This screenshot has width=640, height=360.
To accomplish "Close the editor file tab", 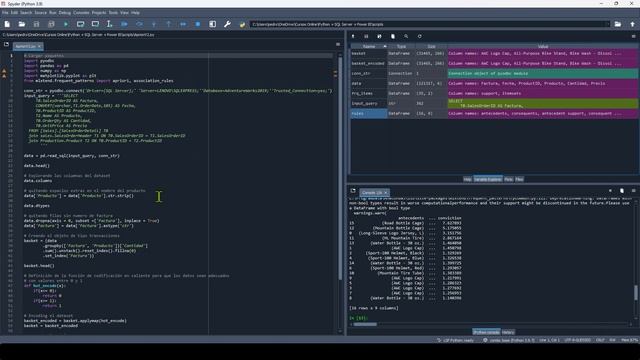I will click(39, 47).
